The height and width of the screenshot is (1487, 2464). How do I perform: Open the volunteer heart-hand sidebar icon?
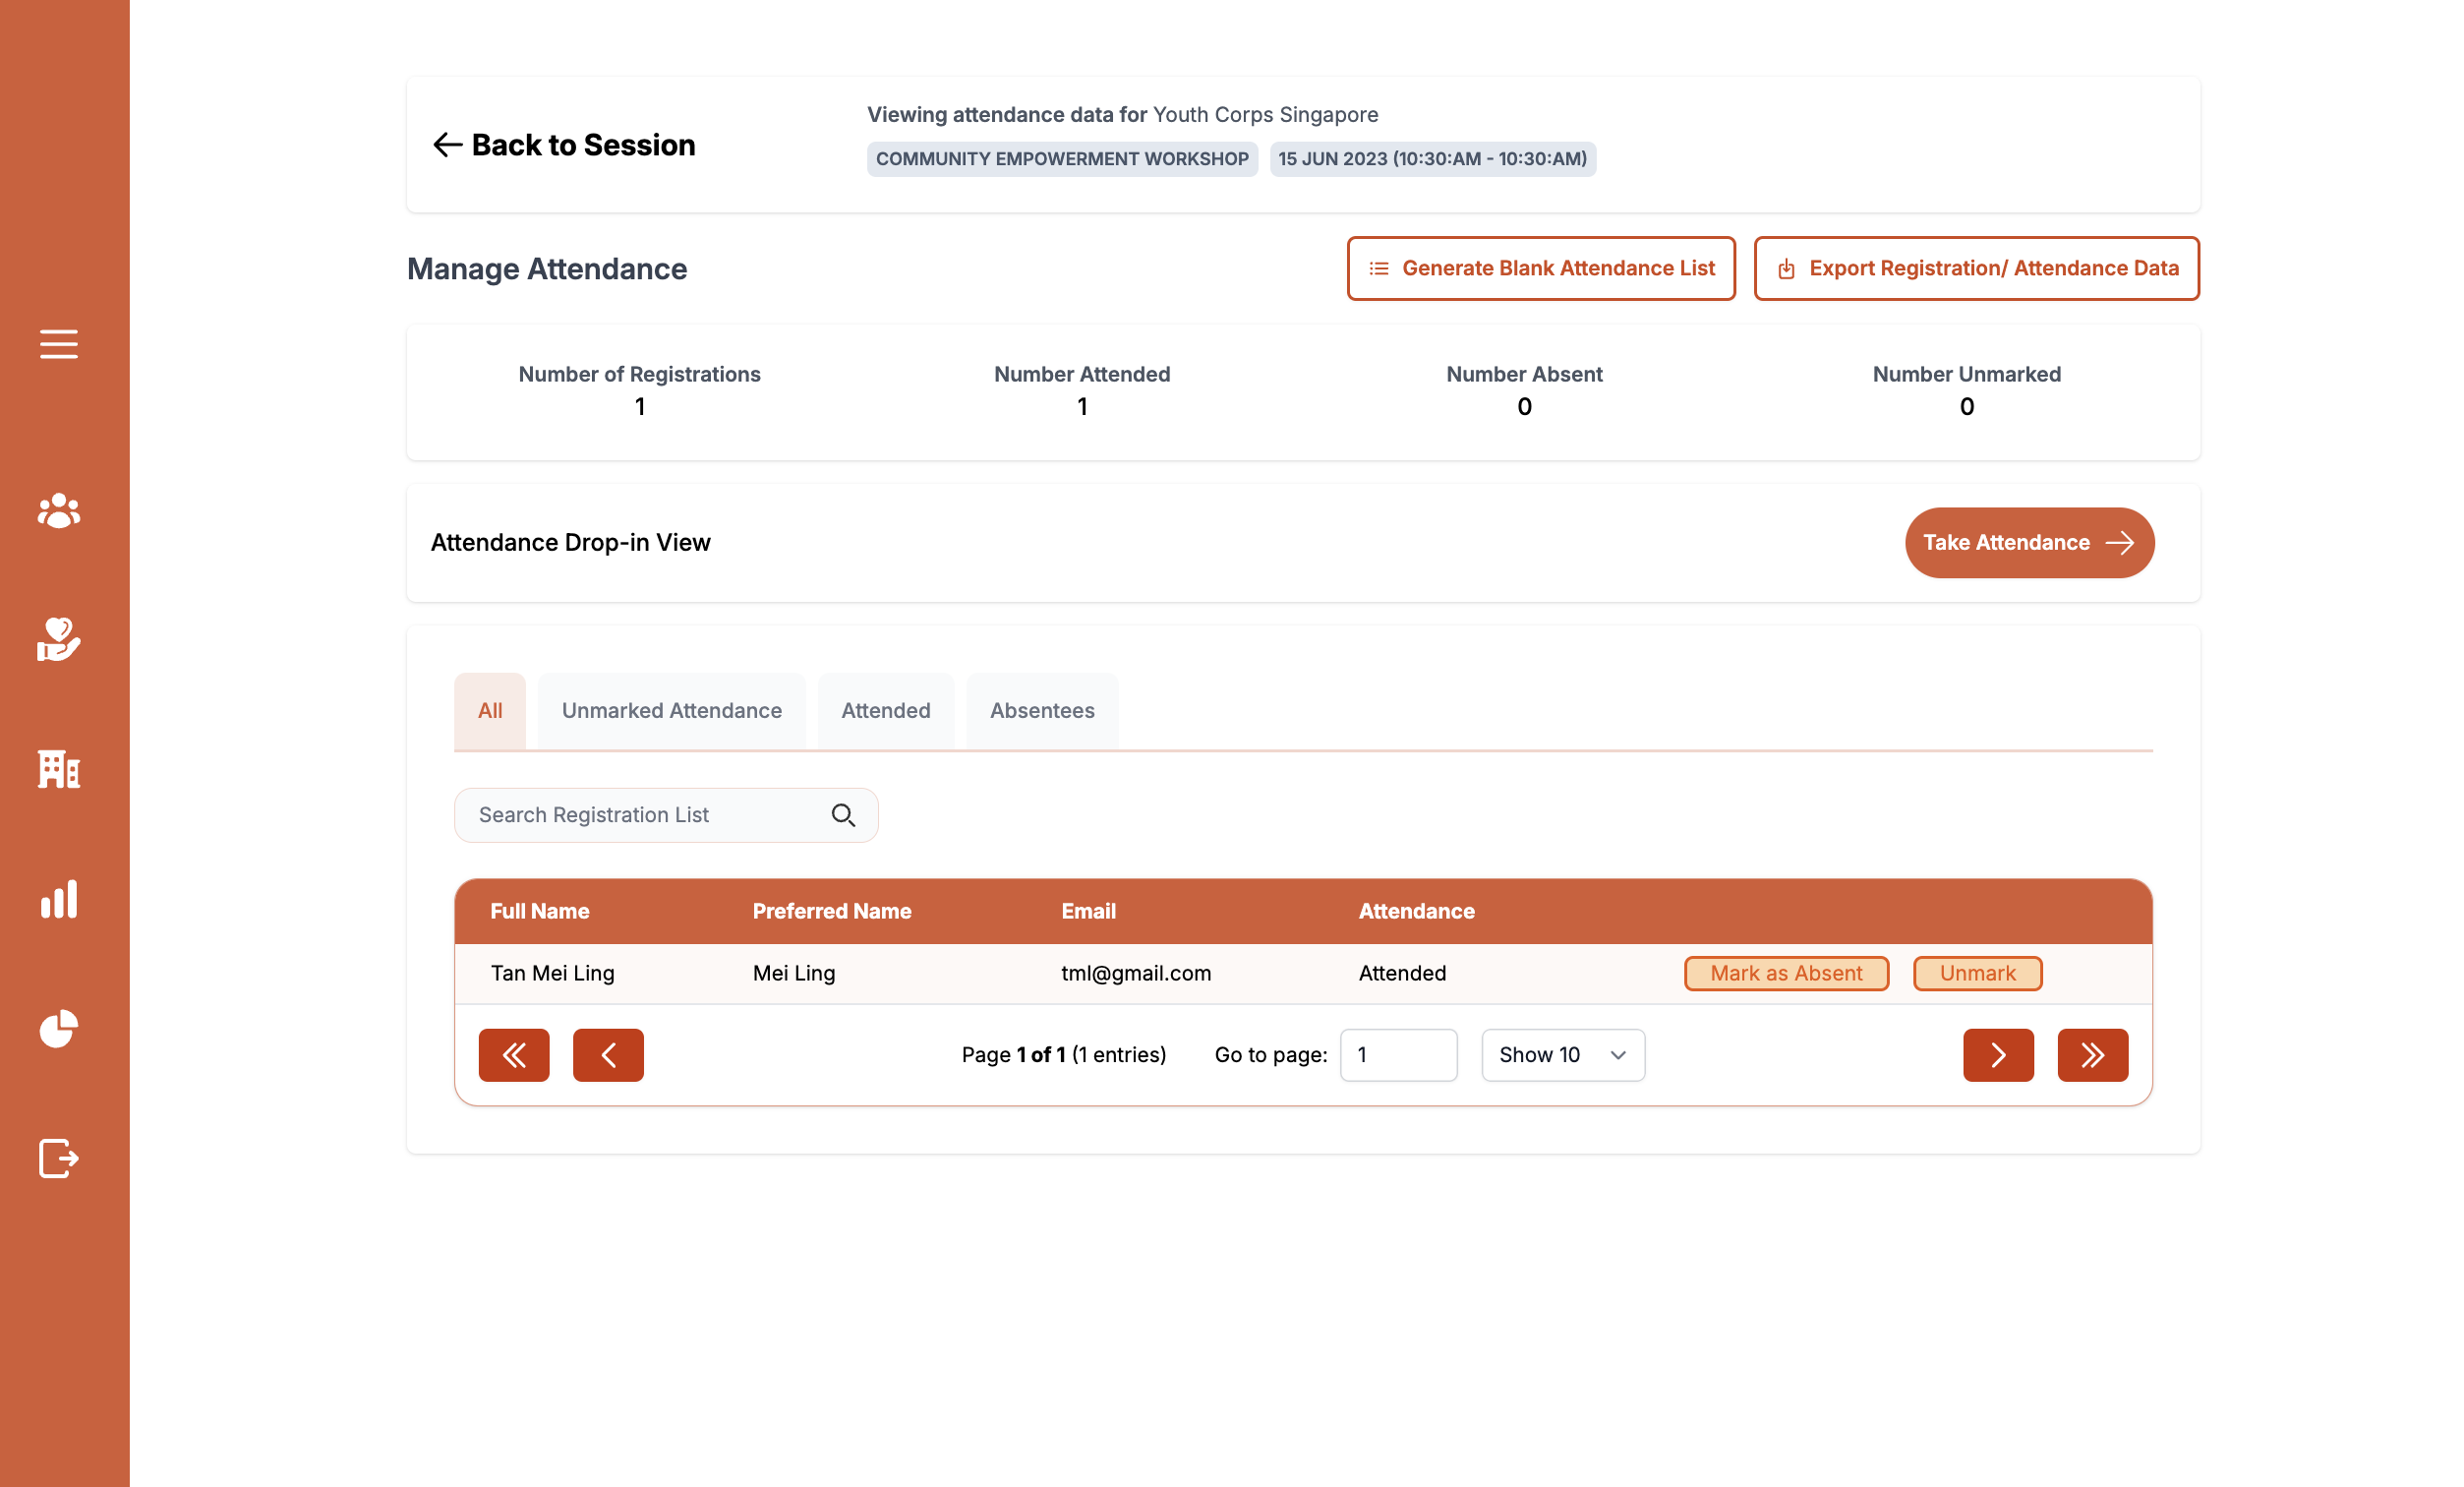59,639
